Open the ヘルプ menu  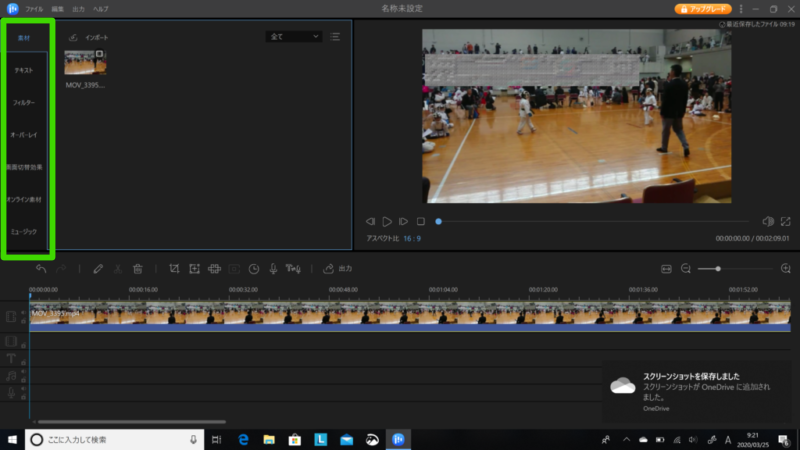tap(101, 9)
